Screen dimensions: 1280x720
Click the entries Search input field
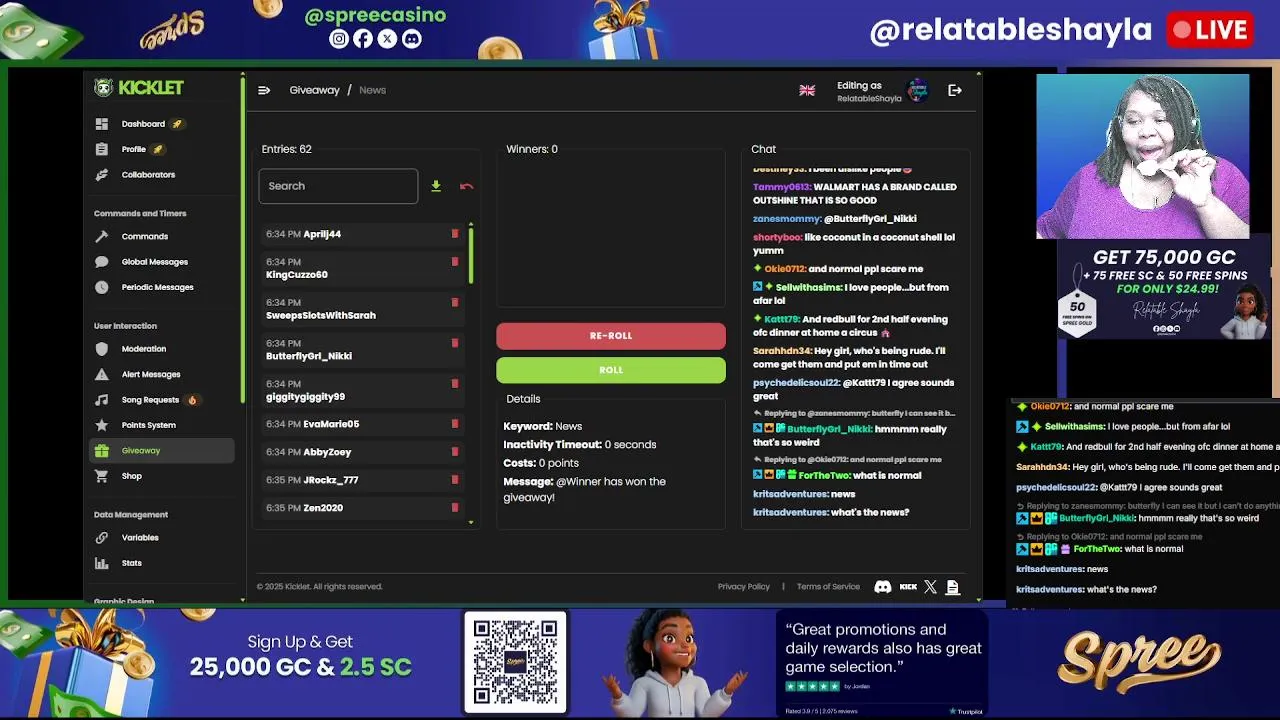click(x=338, y=186)
